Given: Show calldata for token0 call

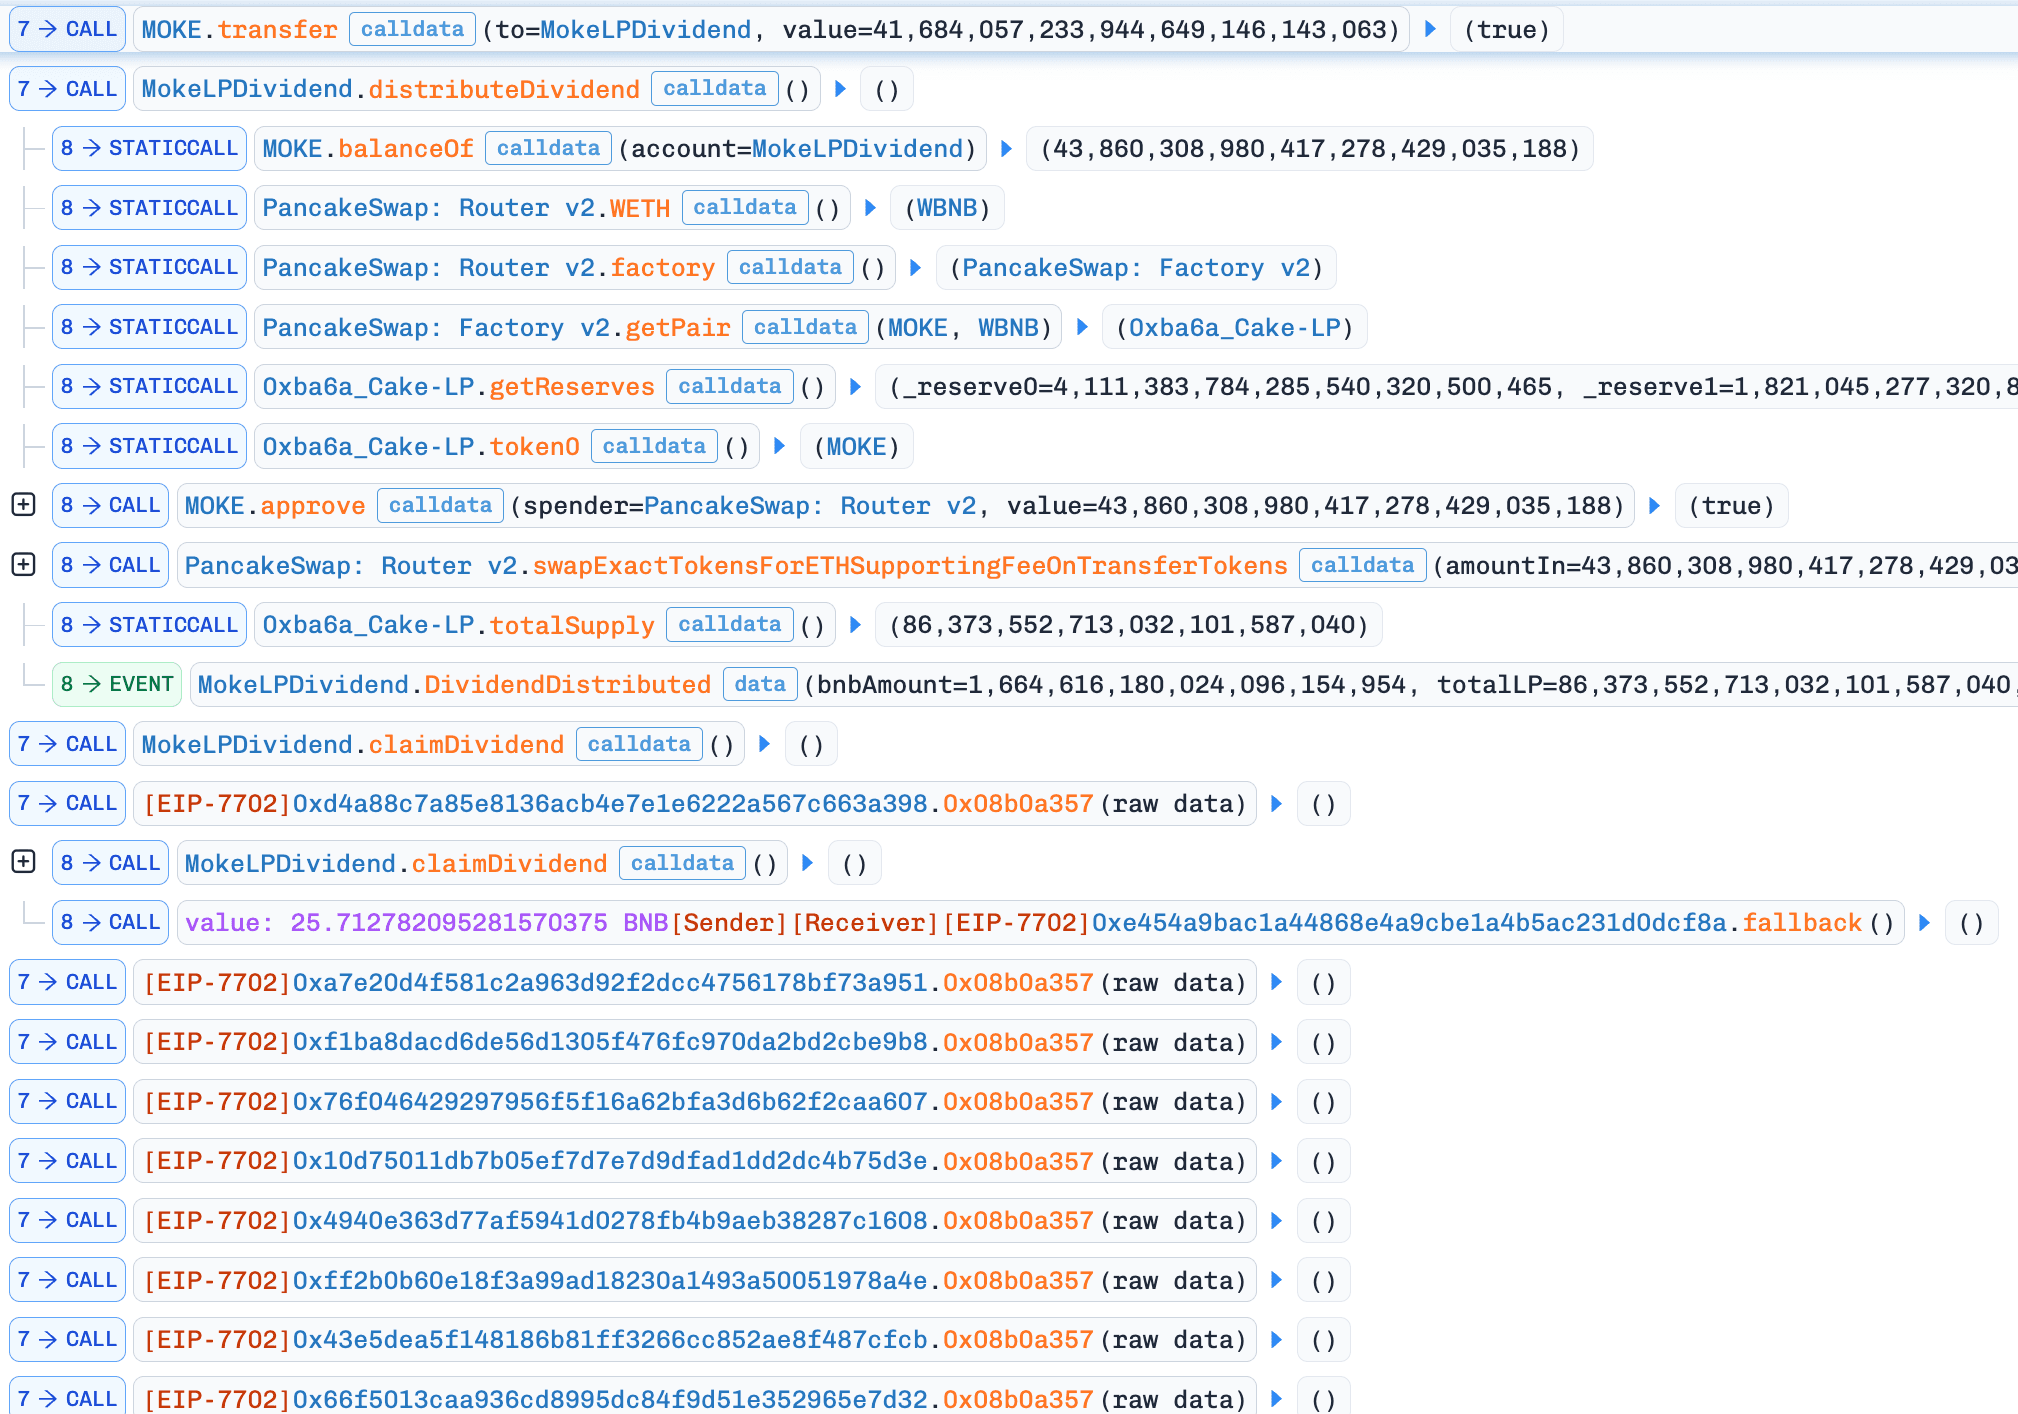Looking at the screenshot, I should (654, 446).
